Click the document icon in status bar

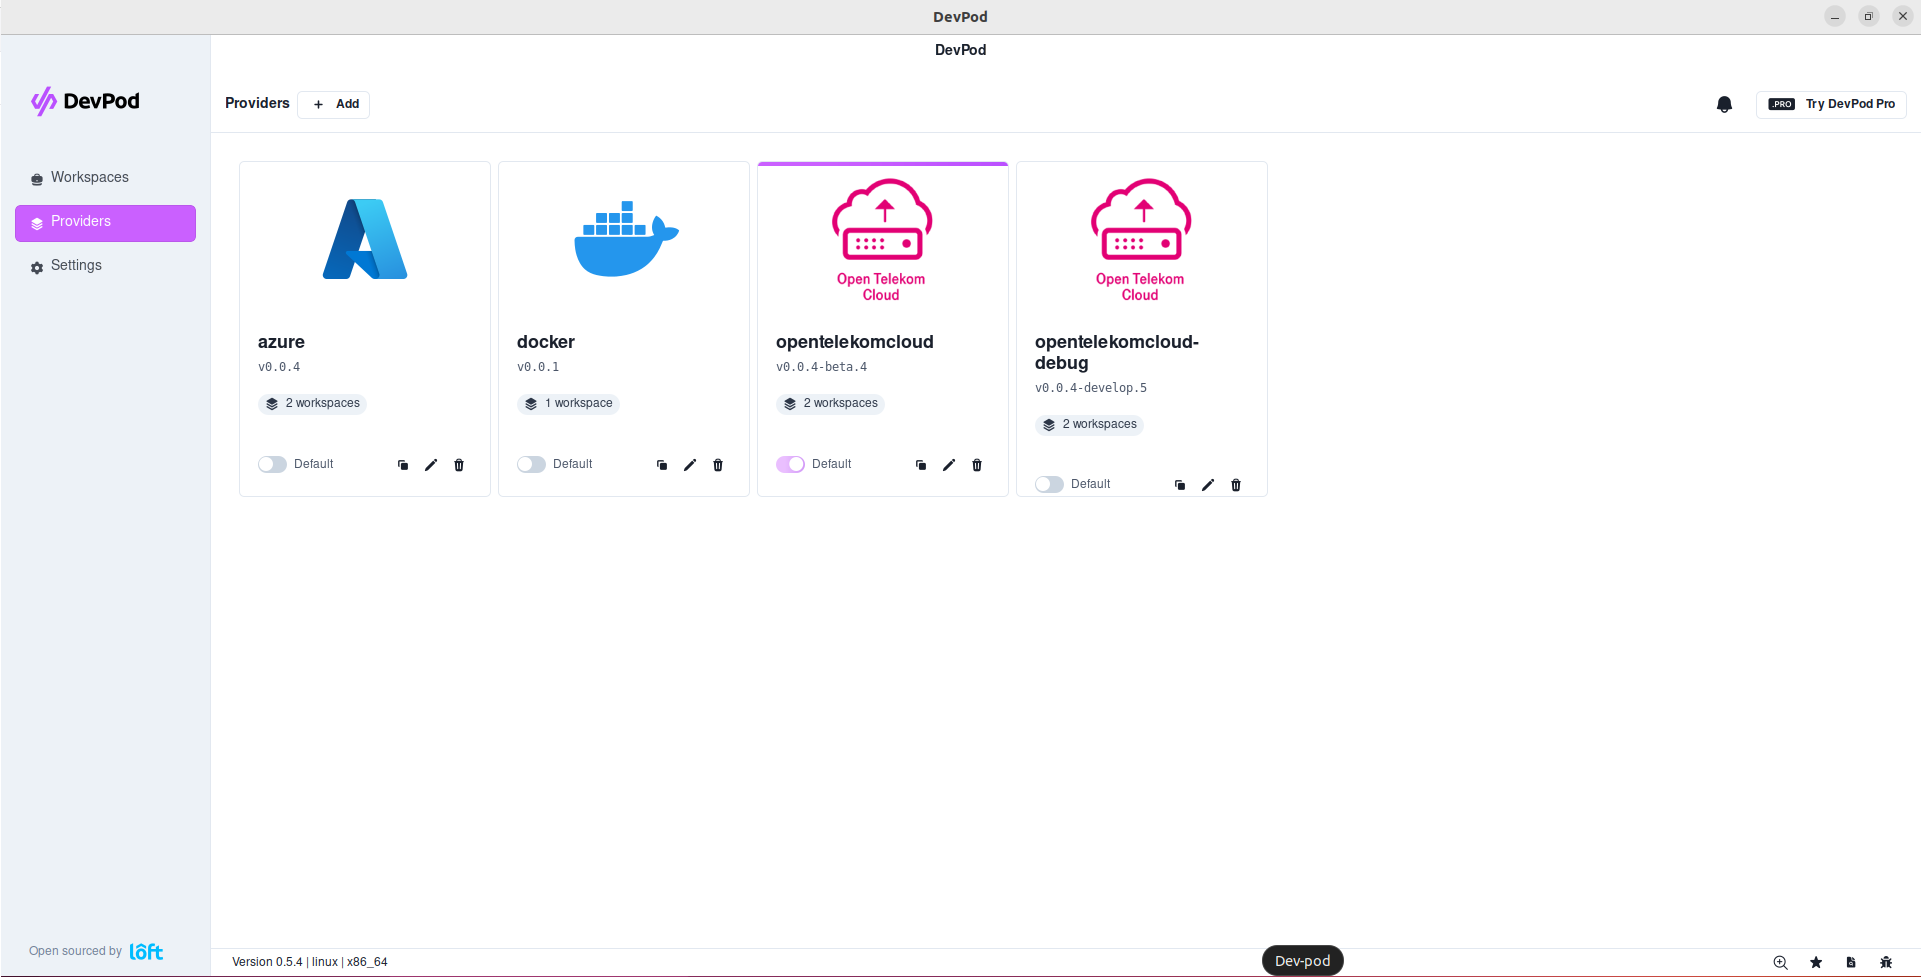[1851, 962]
